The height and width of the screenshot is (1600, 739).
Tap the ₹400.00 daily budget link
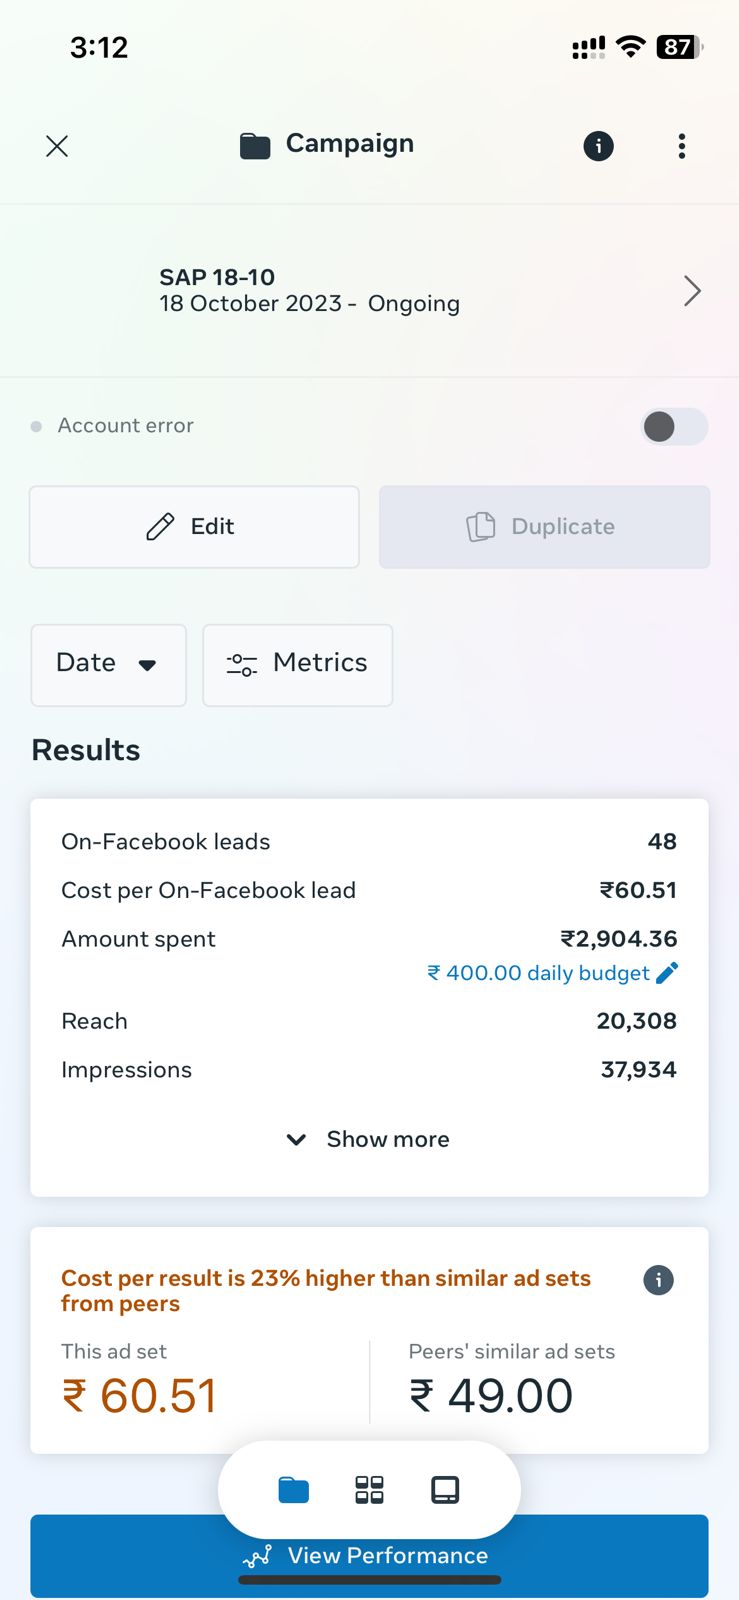point(539,973)
